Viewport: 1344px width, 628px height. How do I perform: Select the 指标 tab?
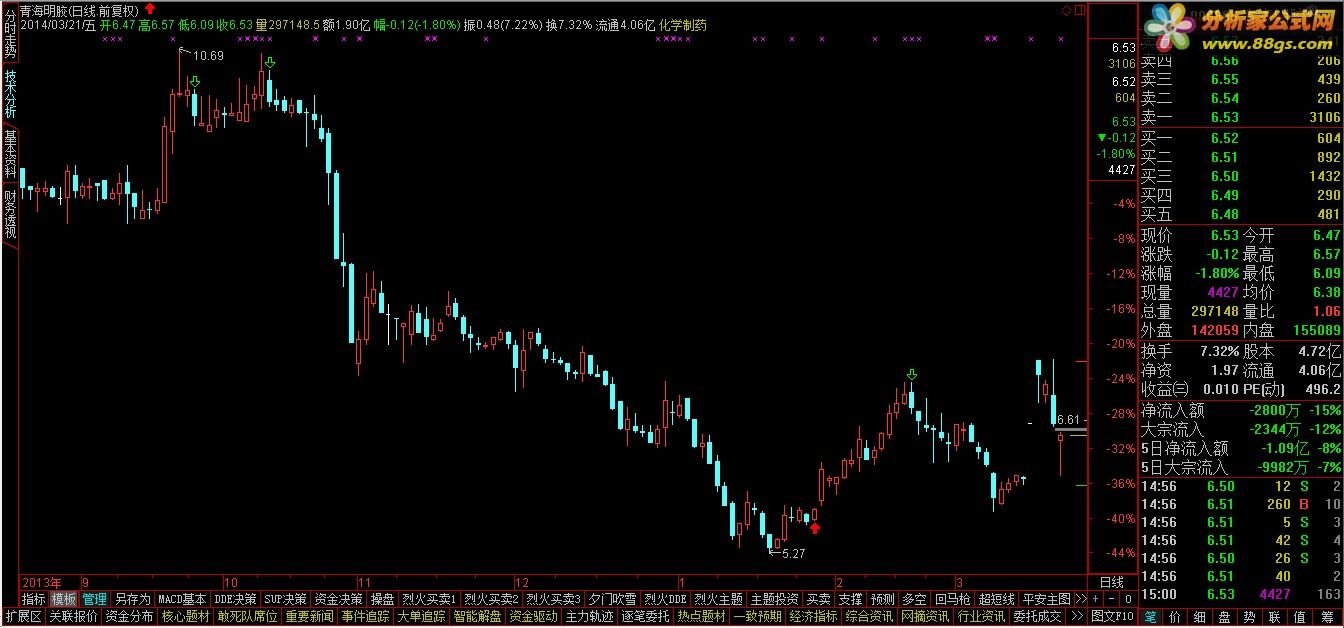click(x=34, y=599)
